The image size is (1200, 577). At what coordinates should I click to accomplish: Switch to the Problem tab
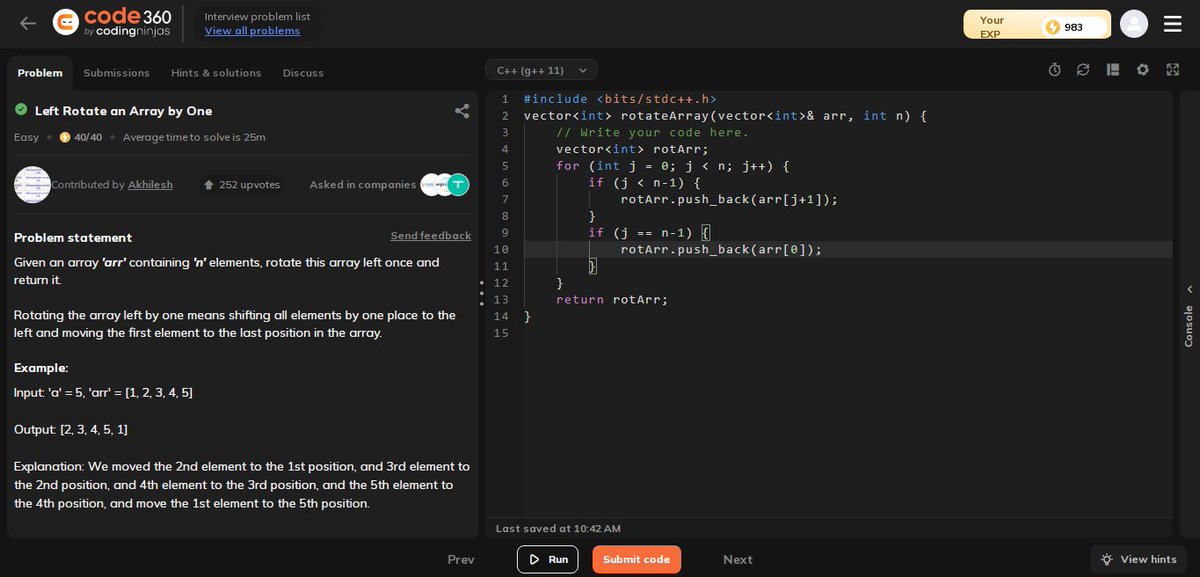point(40,73)
